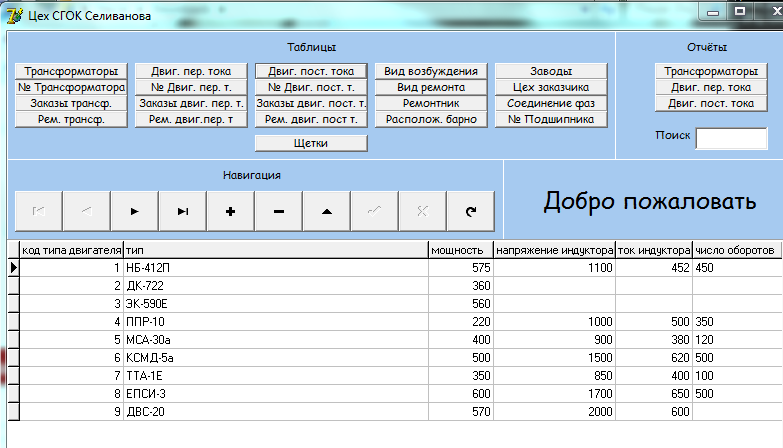Open Располож. барно table

[x=431, y=119]
